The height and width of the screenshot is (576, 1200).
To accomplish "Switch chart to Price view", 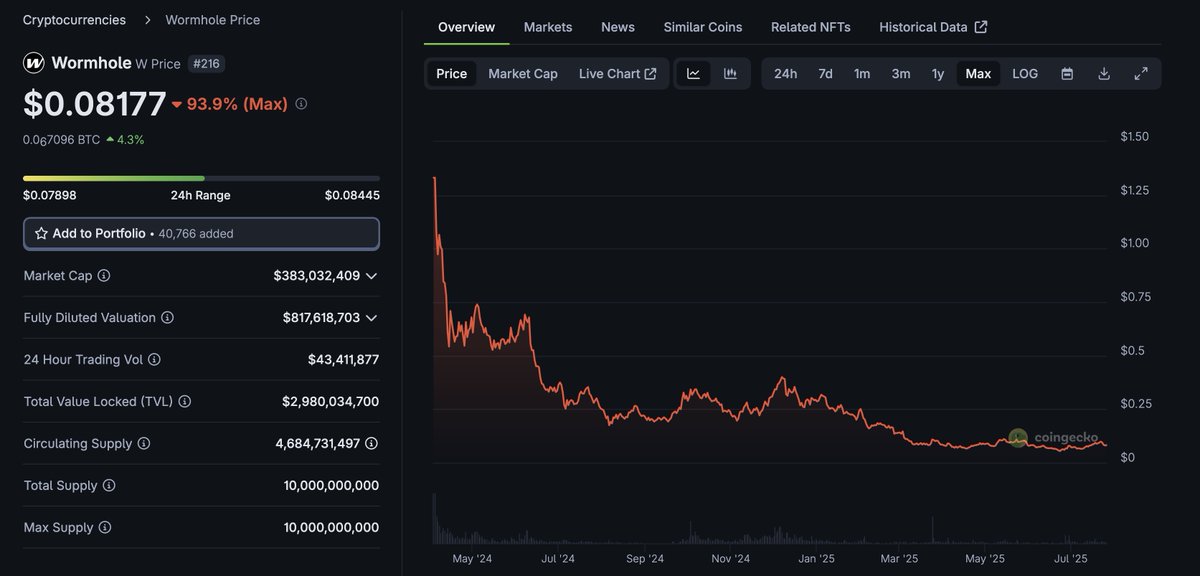I will pos(452,73).
